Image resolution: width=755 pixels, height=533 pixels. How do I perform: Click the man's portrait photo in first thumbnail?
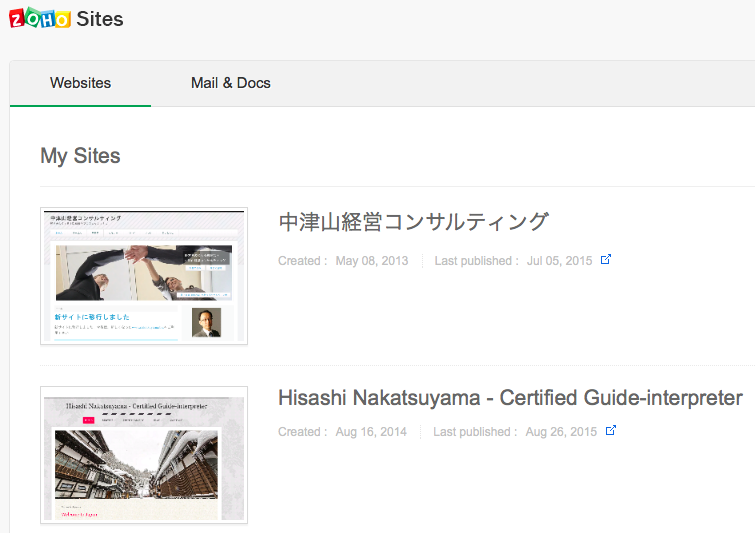pos(205,322)
